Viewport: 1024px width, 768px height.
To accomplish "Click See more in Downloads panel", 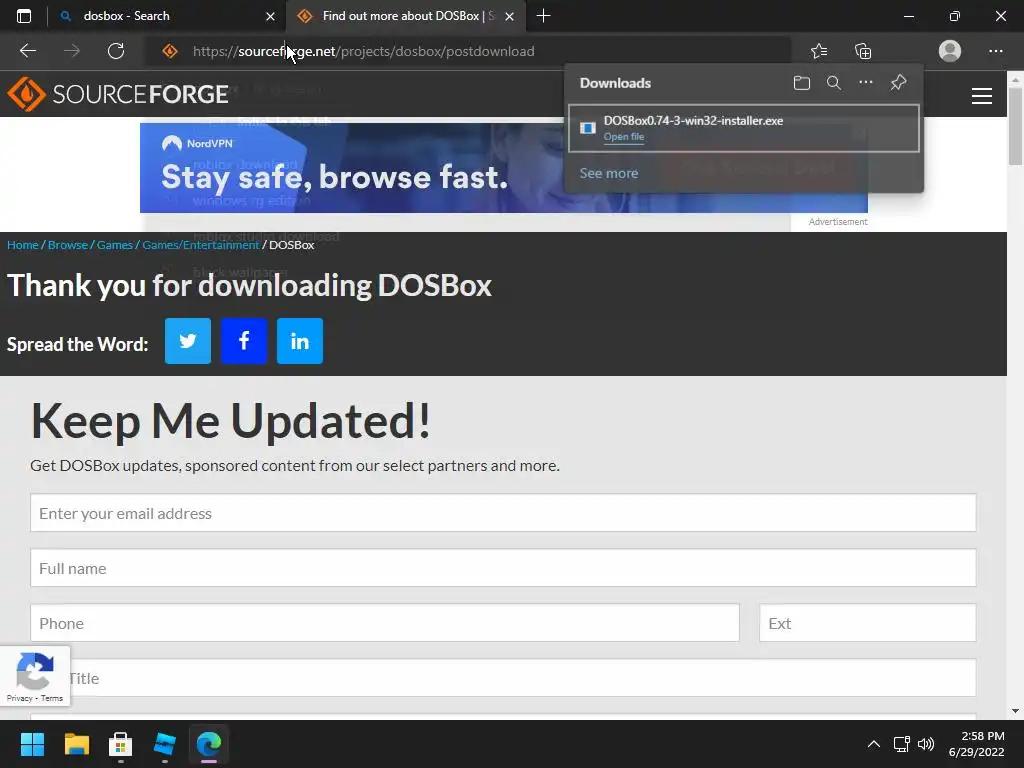I will 609,173.
